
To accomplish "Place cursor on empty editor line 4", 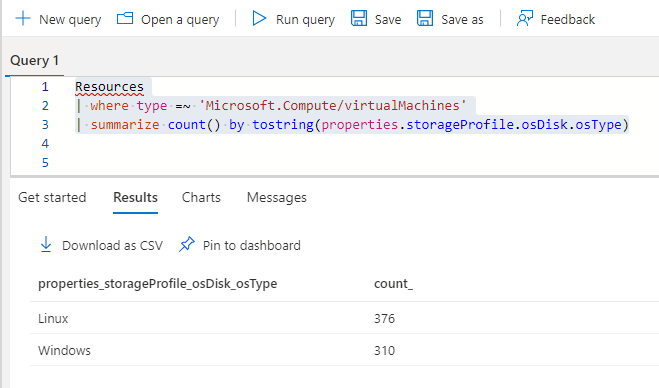I will pyautogui.click(x=336, y=144).
